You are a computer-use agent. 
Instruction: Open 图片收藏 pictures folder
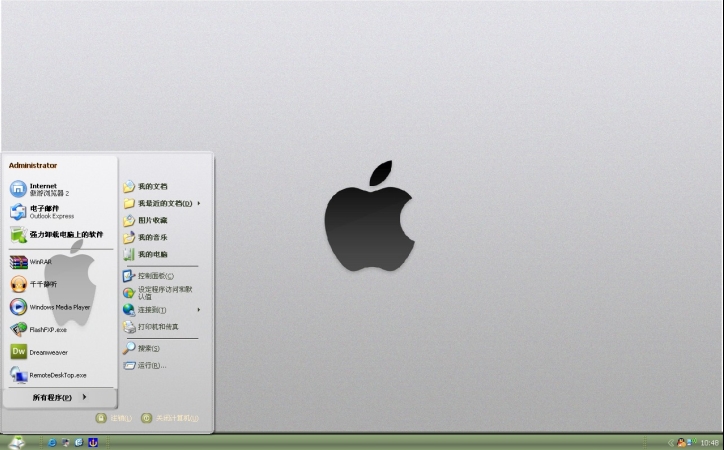coord(161,221)
